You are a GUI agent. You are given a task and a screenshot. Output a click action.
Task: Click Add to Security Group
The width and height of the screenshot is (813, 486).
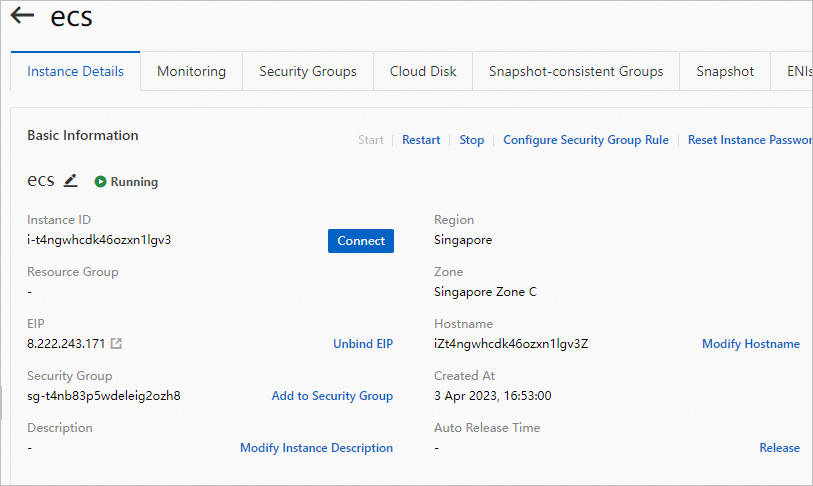[x=332, y=396]
